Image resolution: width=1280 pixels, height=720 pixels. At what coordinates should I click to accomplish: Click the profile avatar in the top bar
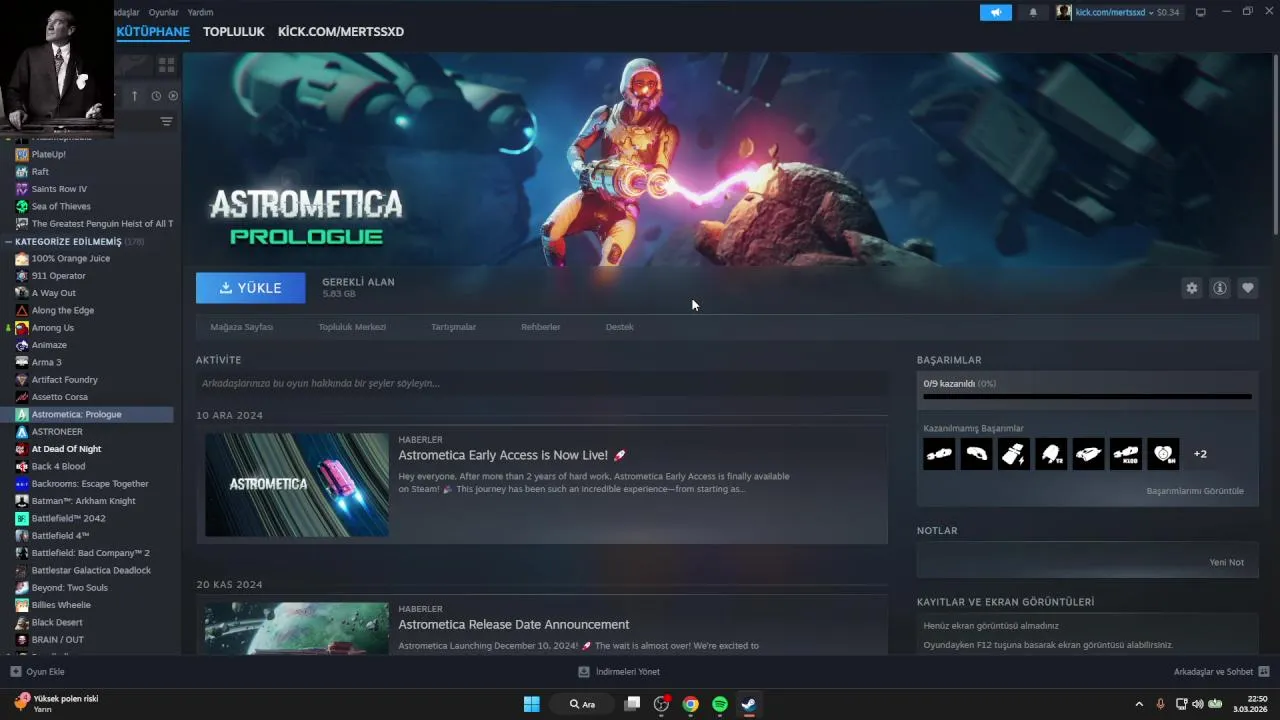coord(1063,12)
